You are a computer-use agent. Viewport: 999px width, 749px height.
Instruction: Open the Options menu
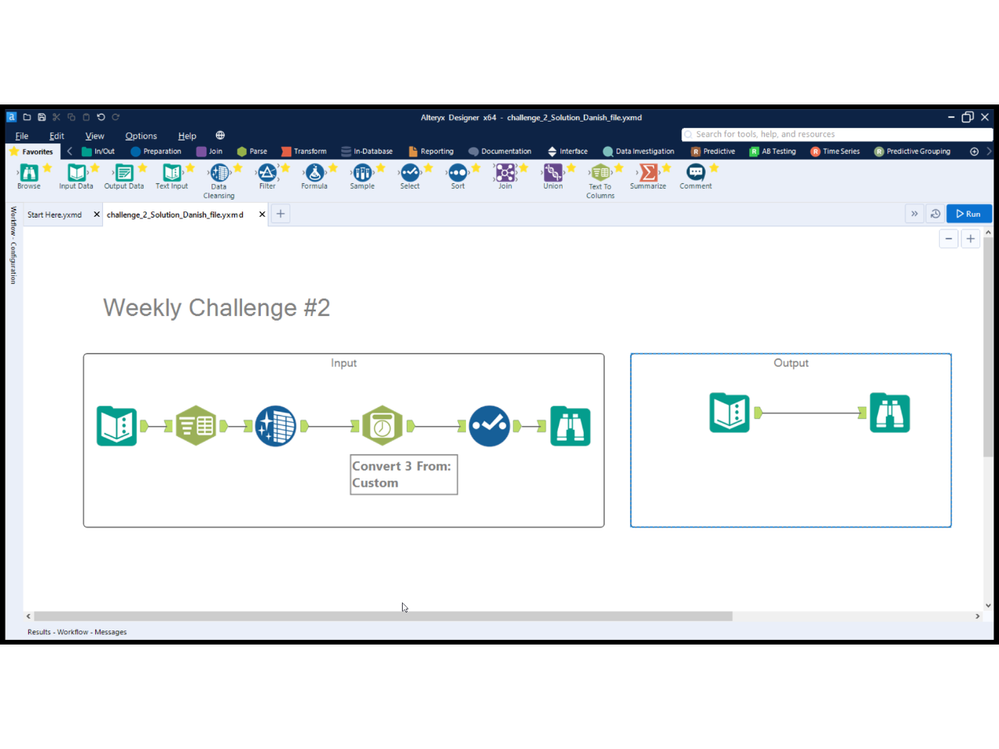click(x=141, y=136)
